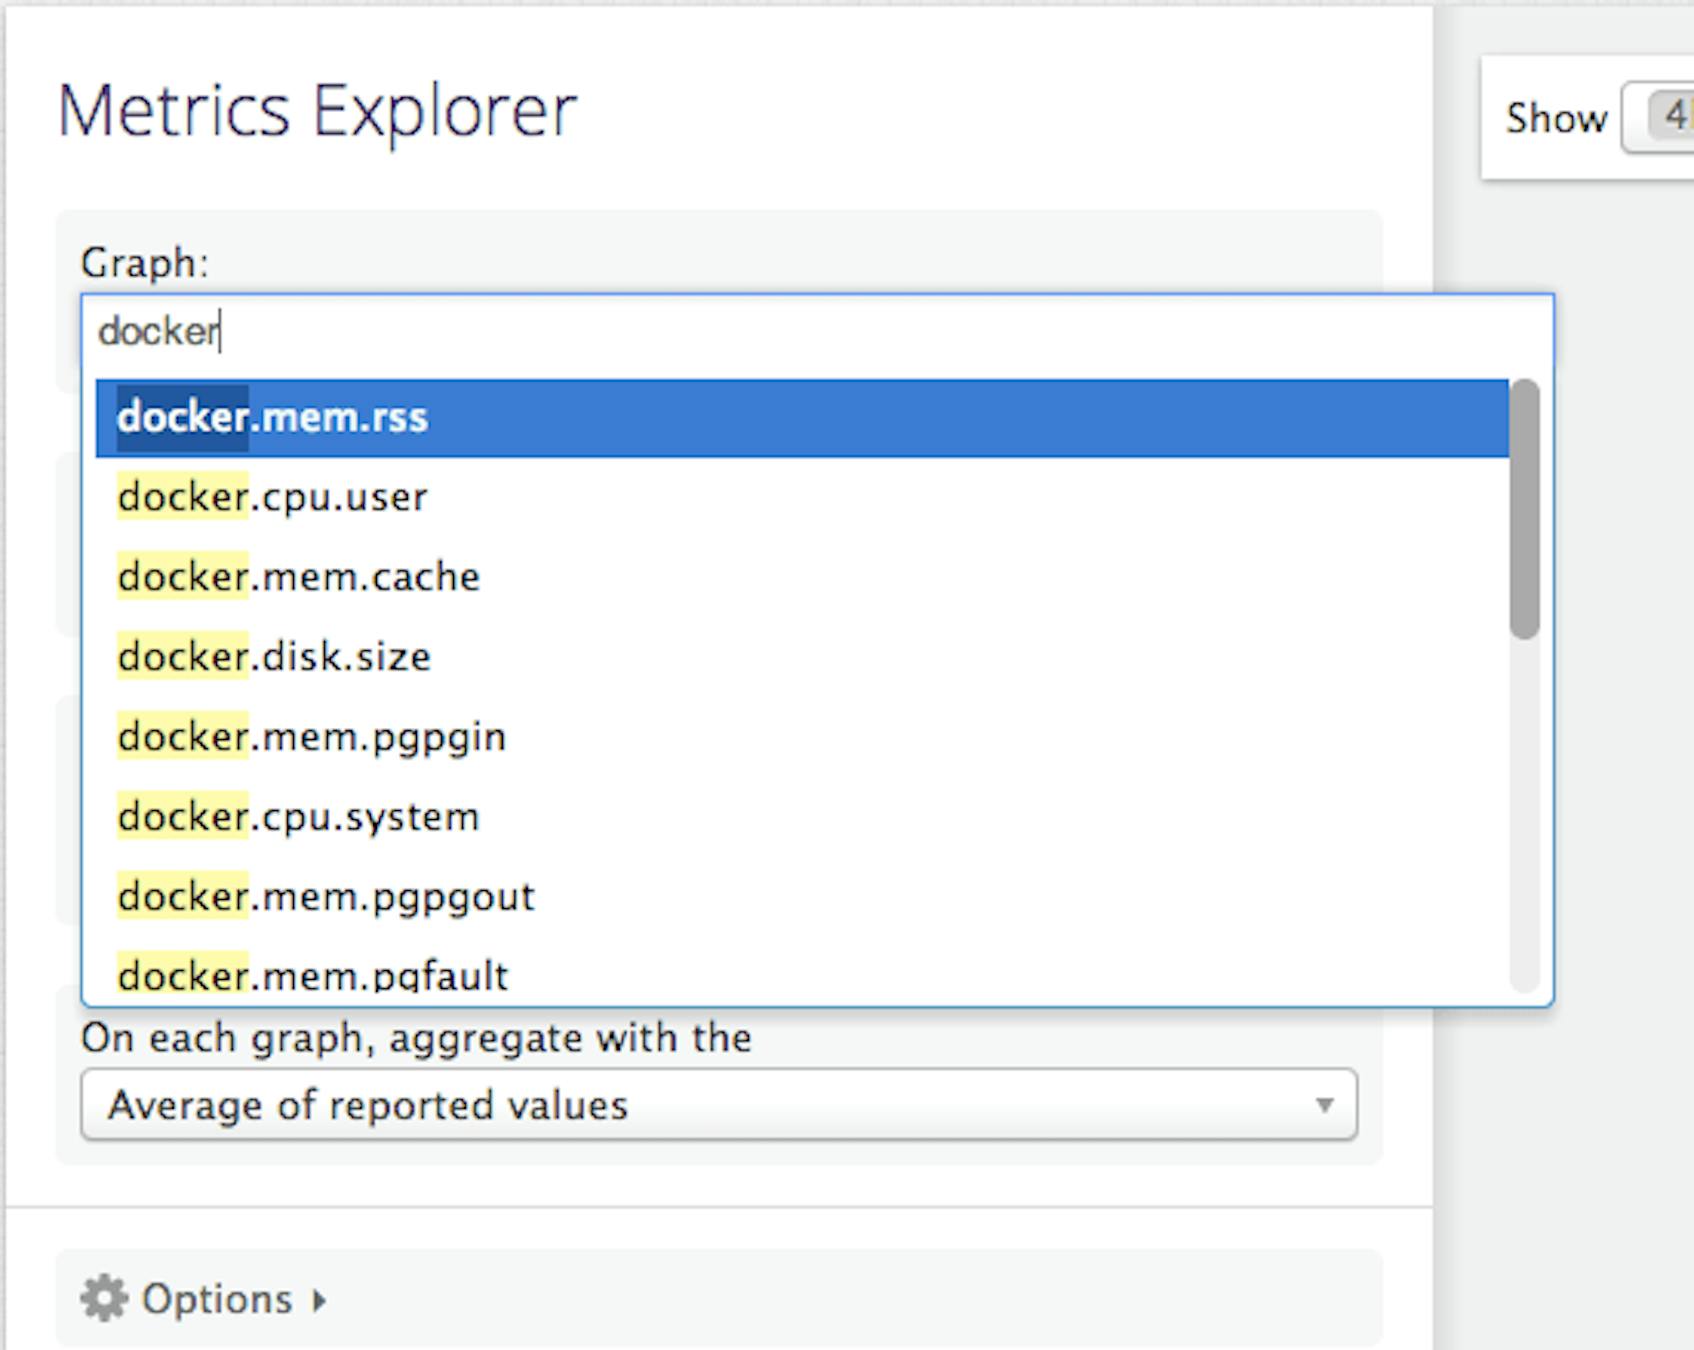Select docker.cpu.system from the list
1694x1350 pixels.
pyautogui.click(x=298, y=817)
